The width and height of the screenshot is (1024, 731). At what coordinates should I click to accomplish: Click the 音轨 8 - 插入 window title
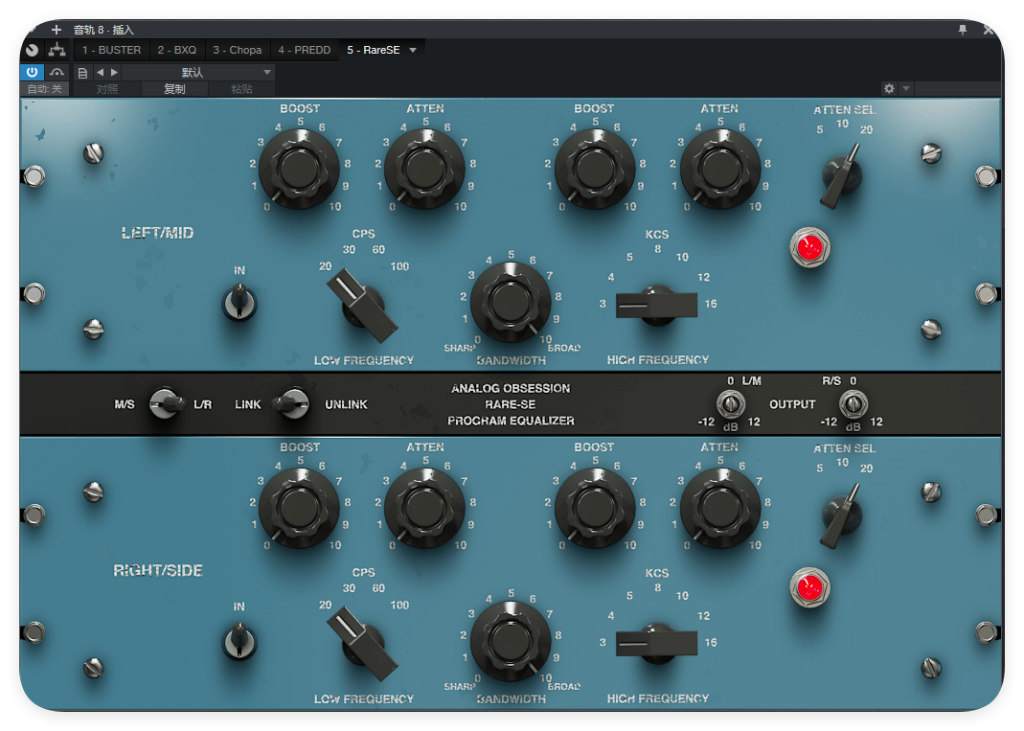coord(103,29)
